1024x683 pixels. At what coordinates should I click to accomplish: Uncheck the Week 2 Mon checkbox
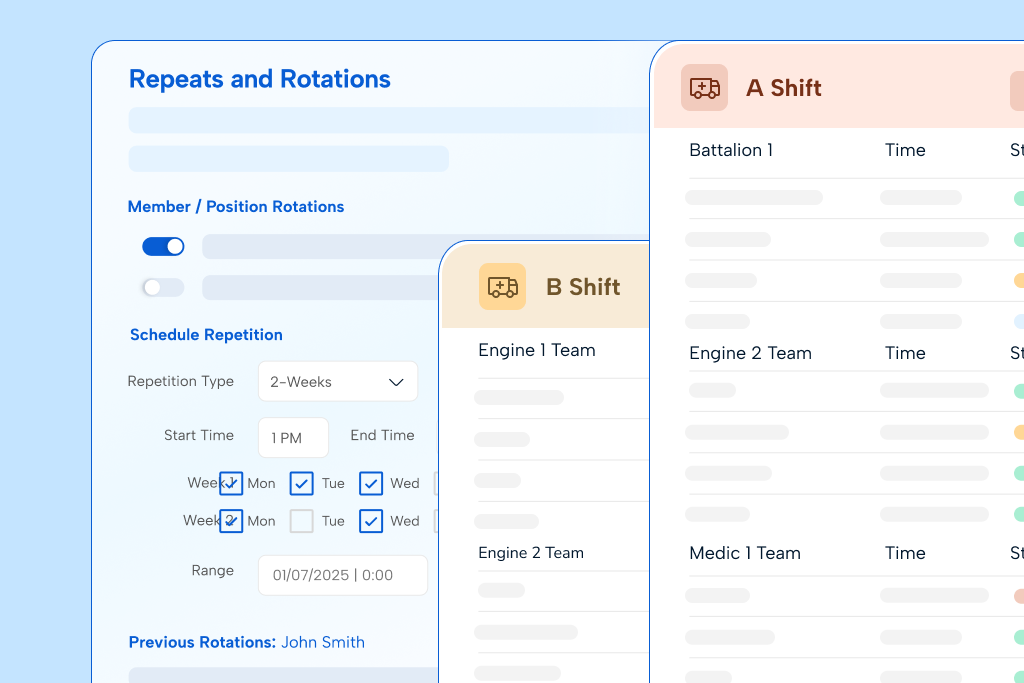(231, 521)
